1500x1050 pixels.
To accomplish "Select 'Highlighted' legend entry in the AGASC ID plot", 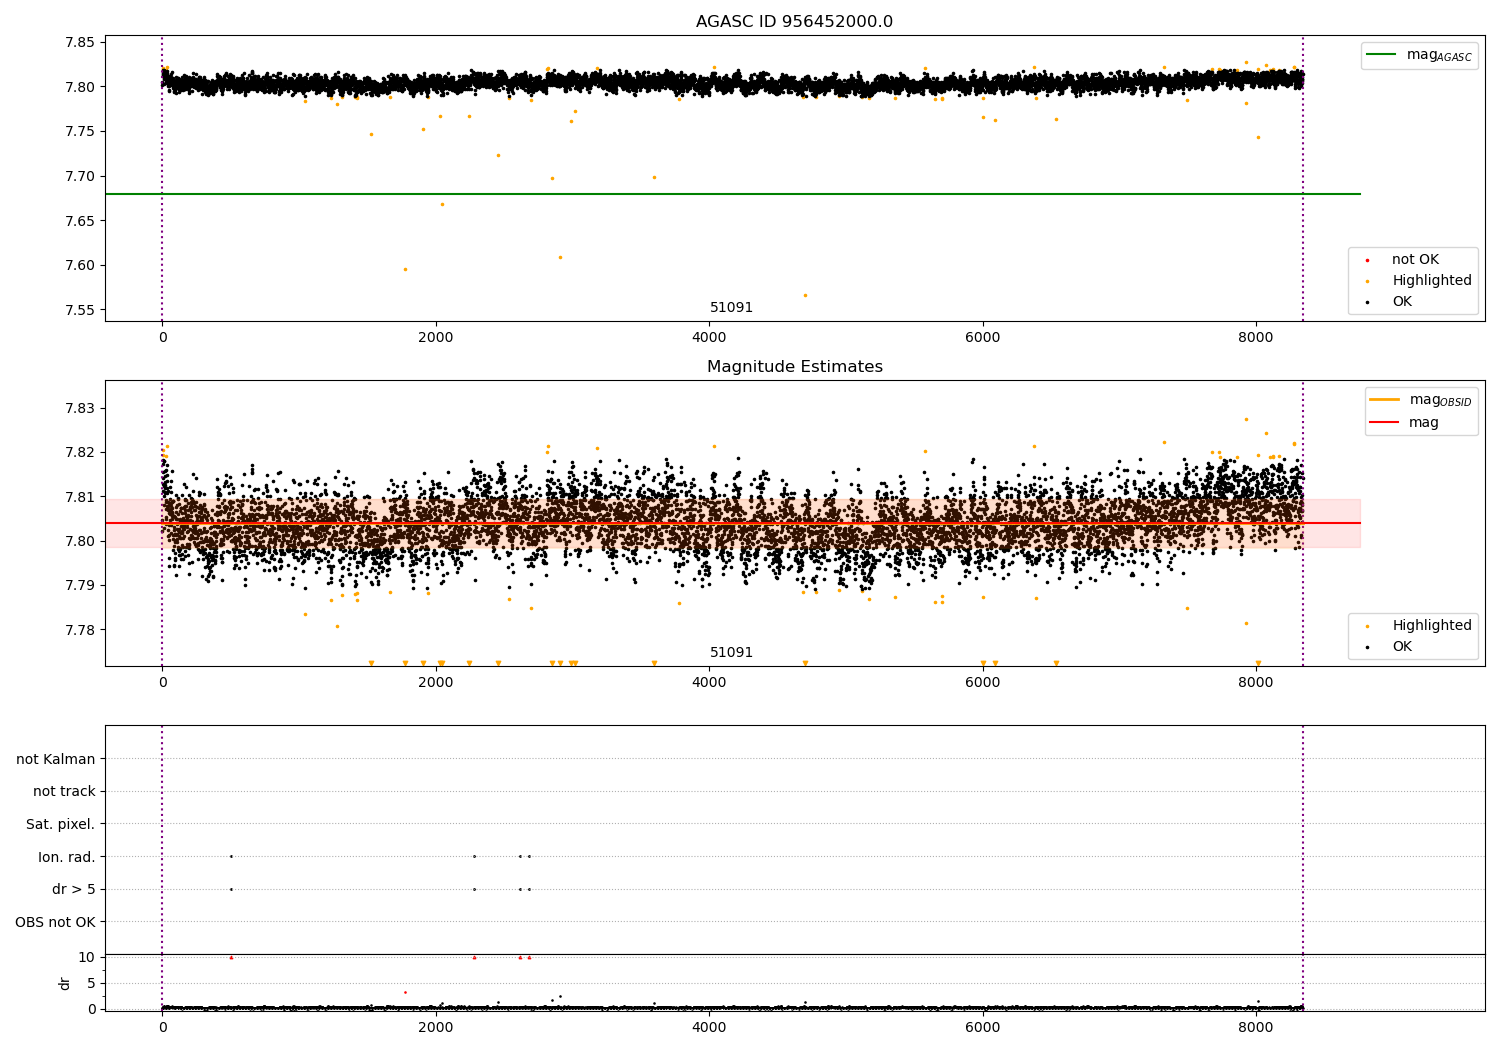I will (1432, 281).
